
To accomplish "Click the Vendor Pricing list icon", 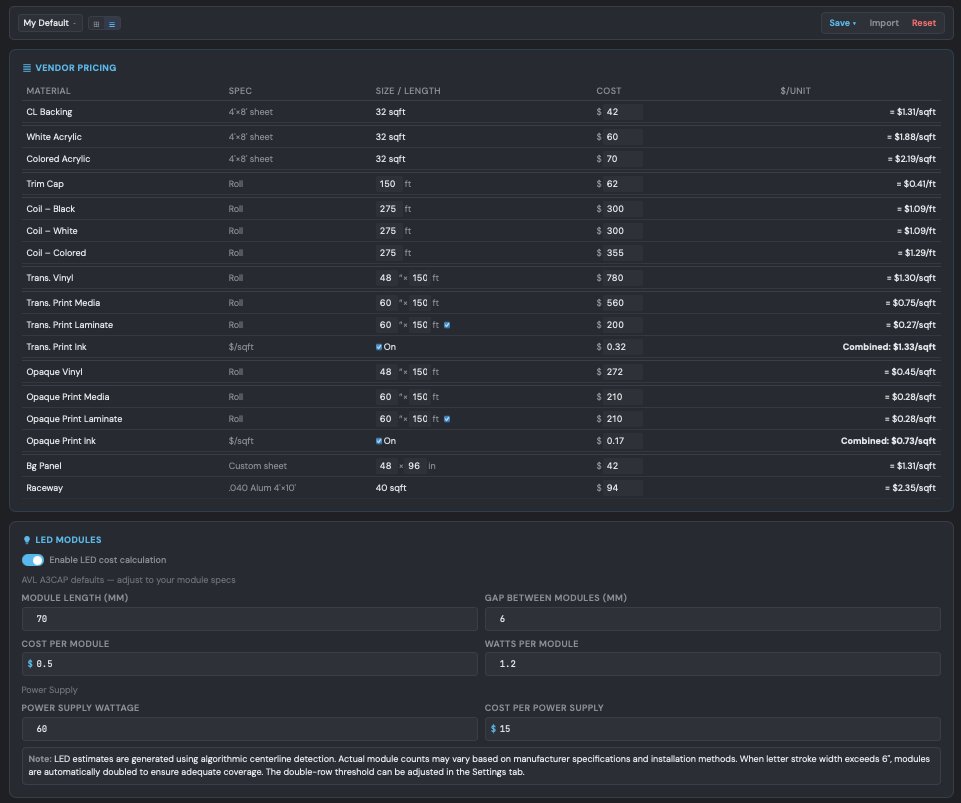I will [27, 68].
